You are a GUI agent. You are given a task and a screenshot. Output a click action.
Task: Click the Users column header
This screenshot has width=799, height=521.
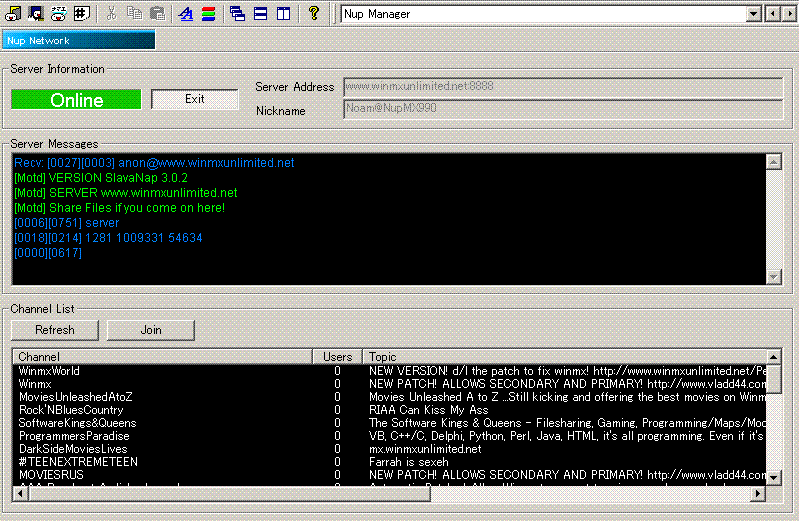tap(337, 356)
